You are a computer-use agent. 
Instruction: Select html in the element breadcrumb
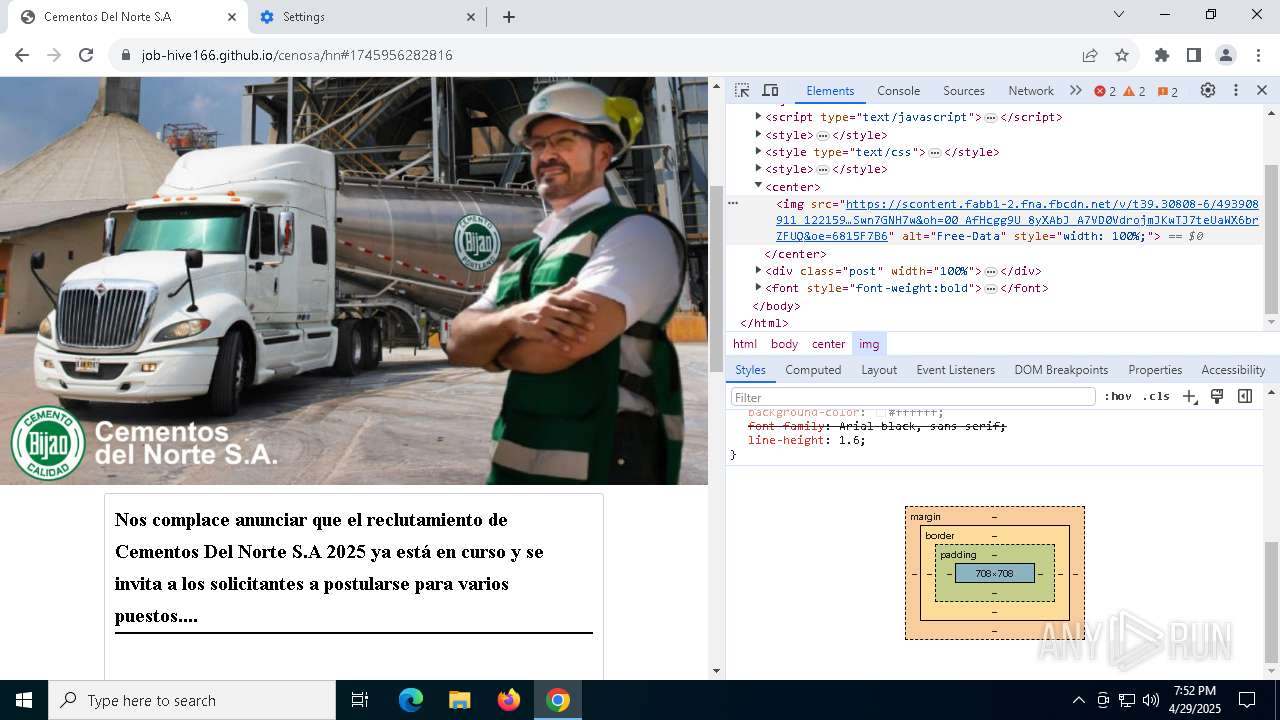click(745, 343)
